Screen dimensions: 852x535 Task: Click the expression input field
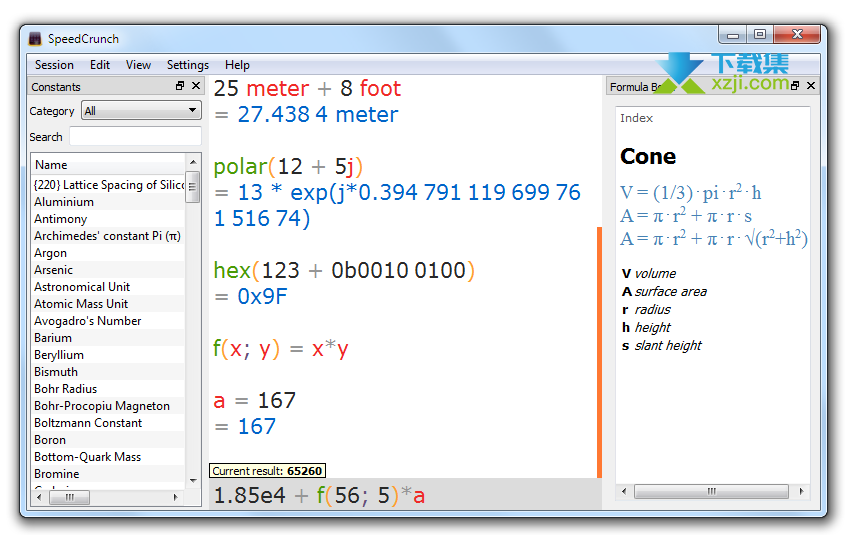coord(405,495)
